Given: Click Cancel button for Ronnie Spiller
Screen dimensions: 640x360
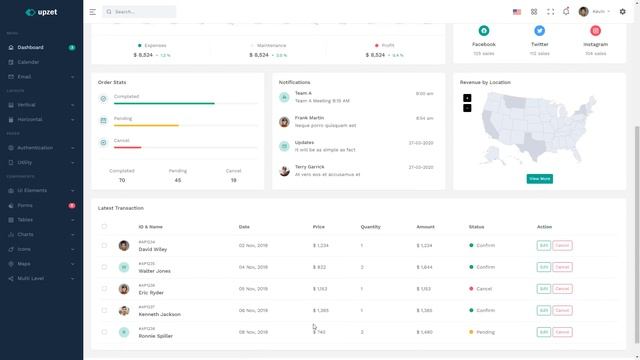Looking at the screenshot, I should 562,332.
